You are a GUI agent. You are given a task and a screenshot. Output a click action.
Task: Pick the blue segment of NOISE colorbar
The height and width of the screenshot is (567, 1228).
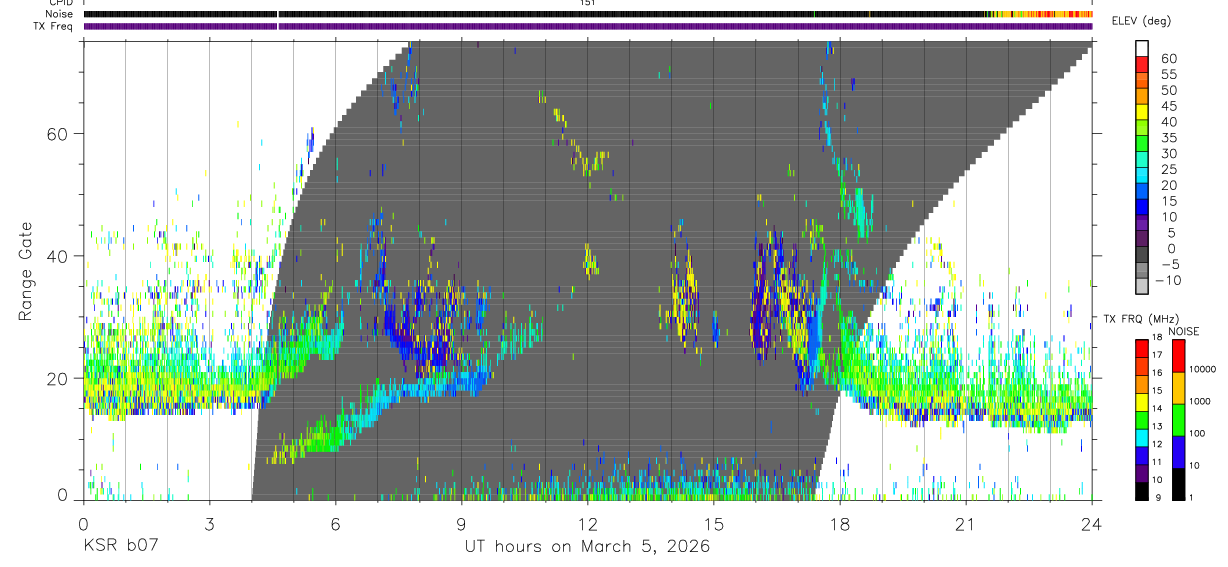coord(1178,452)
